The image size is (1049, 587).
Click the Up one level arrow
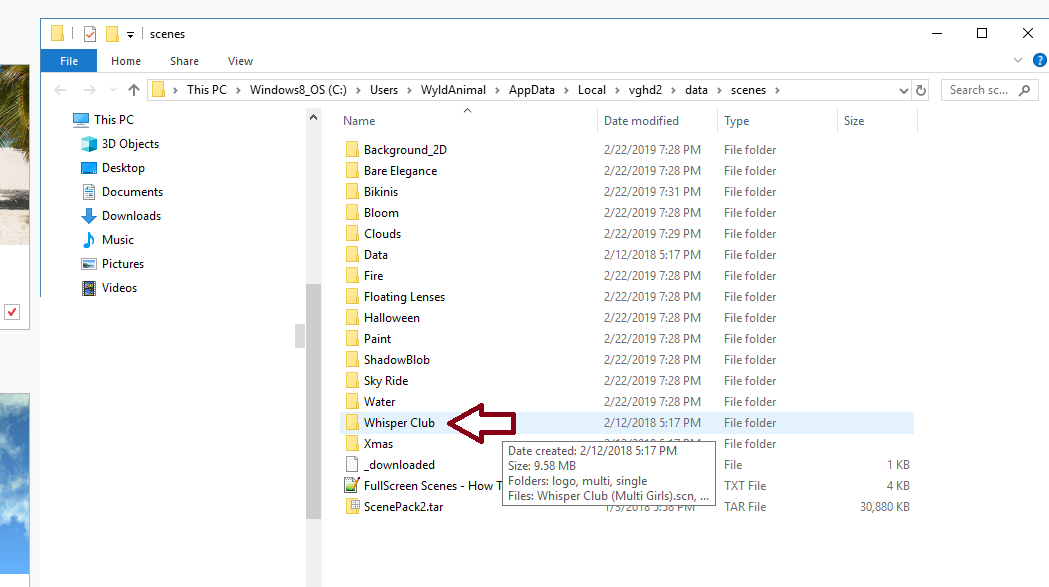click(133, 90)
